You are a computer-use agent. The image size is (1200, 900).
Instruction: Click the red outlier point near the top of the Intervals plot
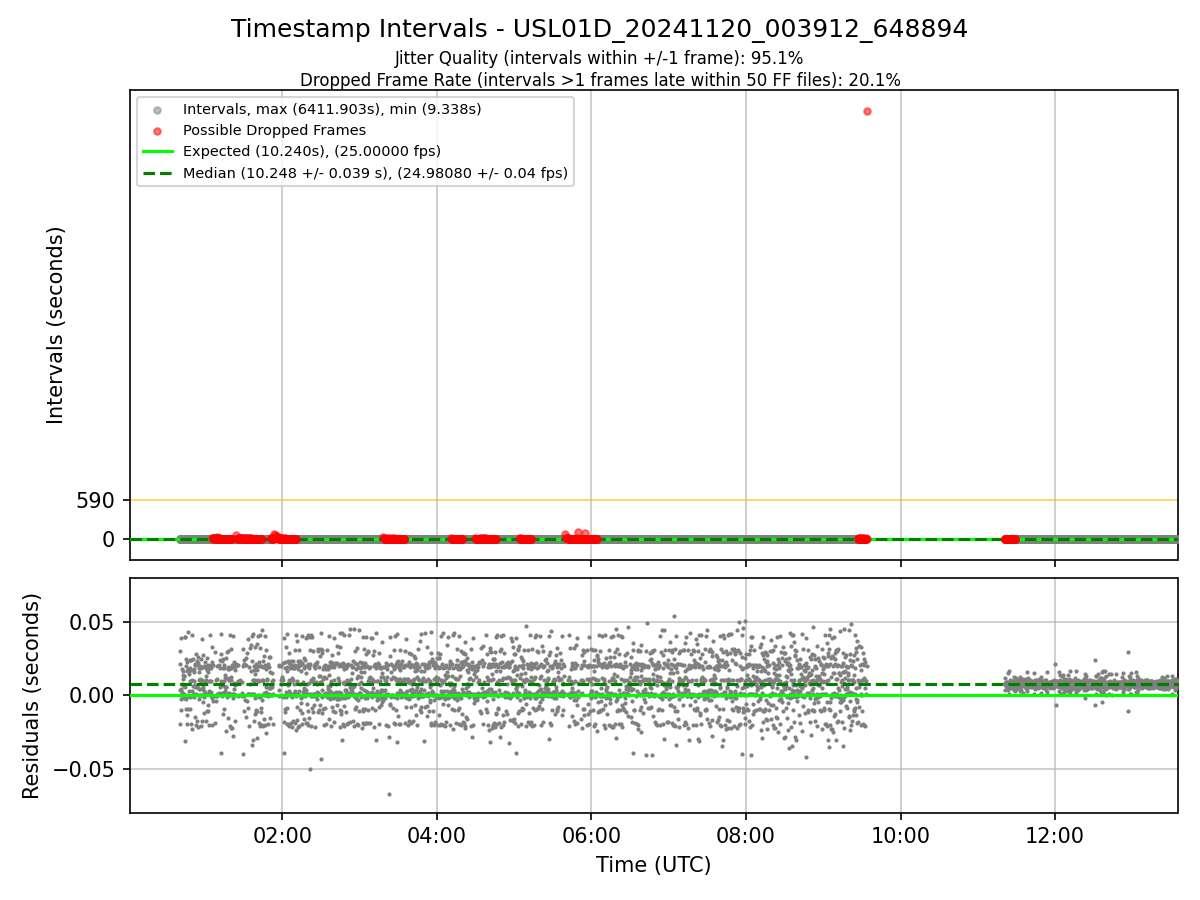click(x=867, y=111)
